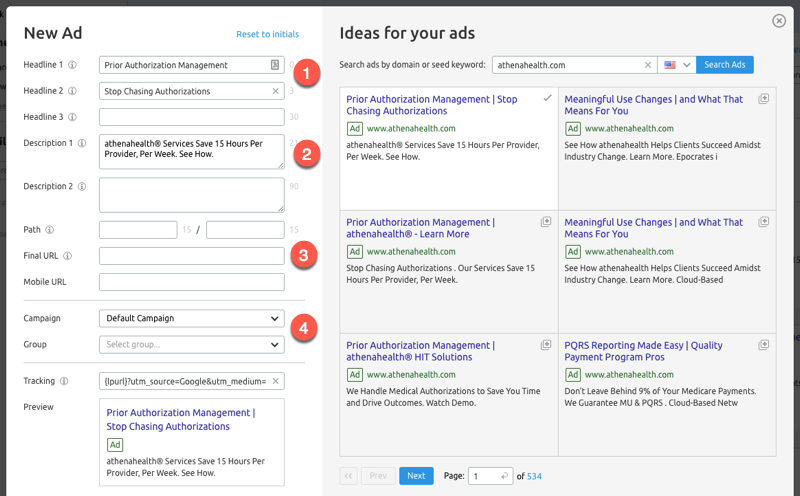Click the Page number input box
This screenshot has width=800, height=496.
click(487, 476)
